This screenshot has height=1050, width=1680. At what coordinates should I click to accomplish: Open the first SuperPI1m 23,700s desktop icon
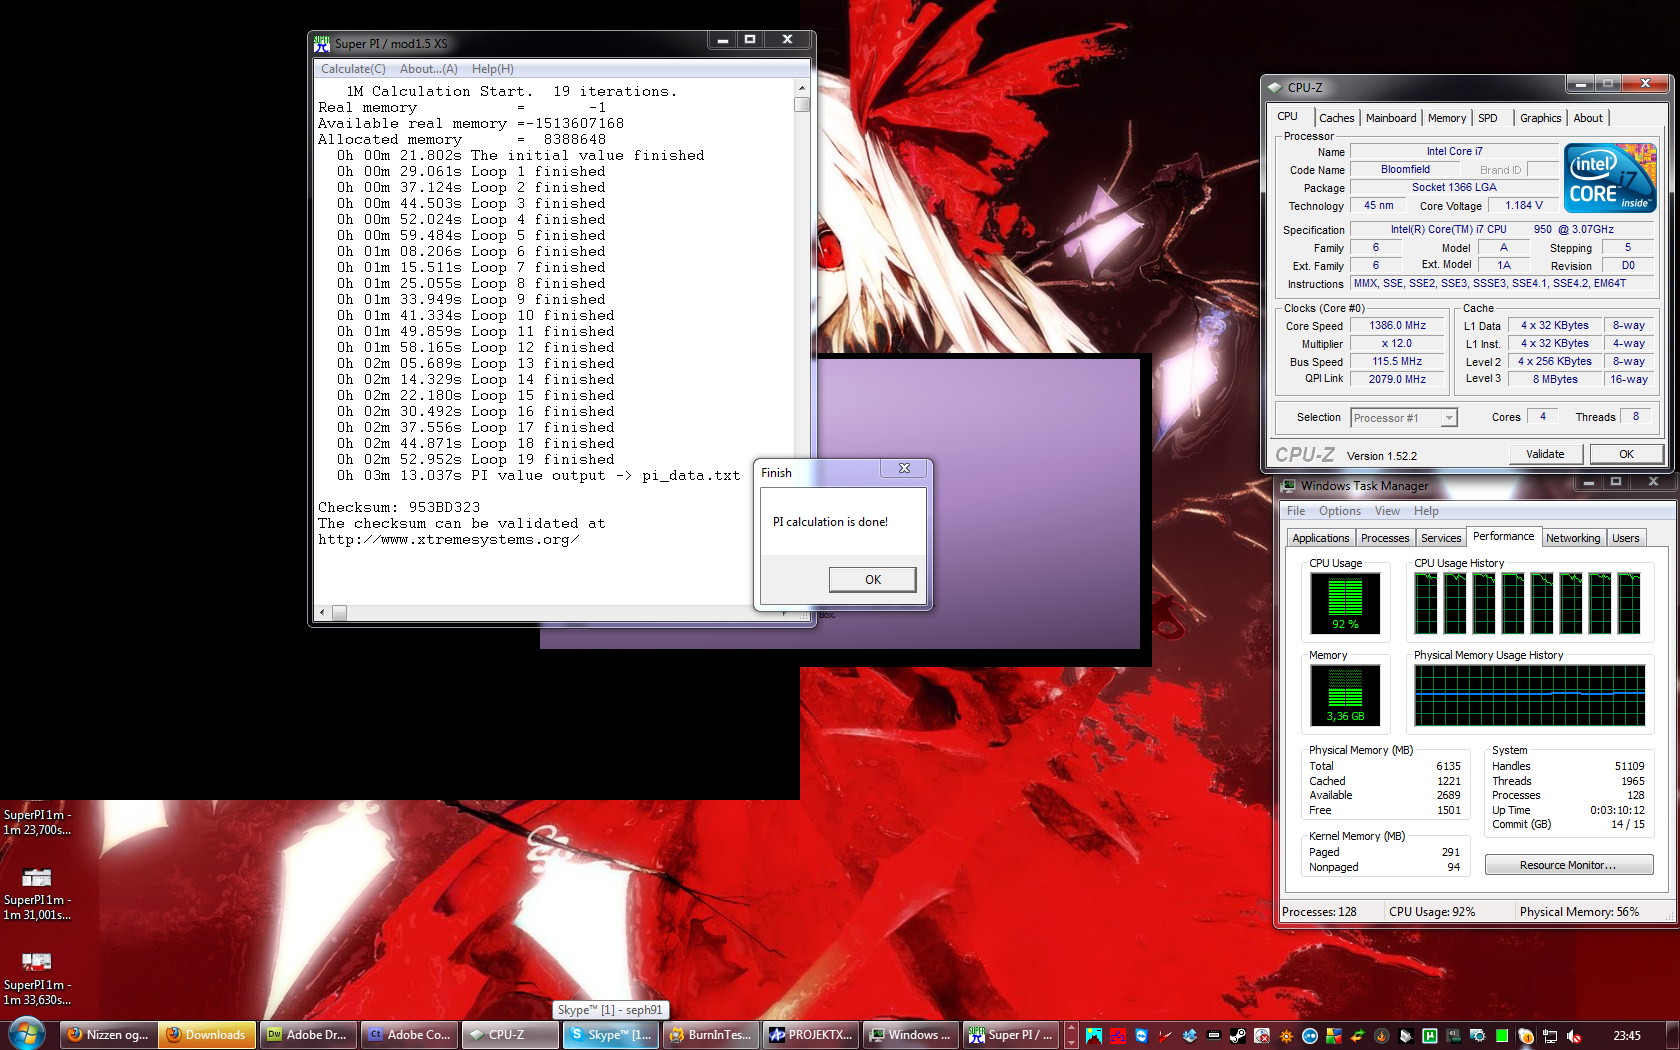pos(37,822)
